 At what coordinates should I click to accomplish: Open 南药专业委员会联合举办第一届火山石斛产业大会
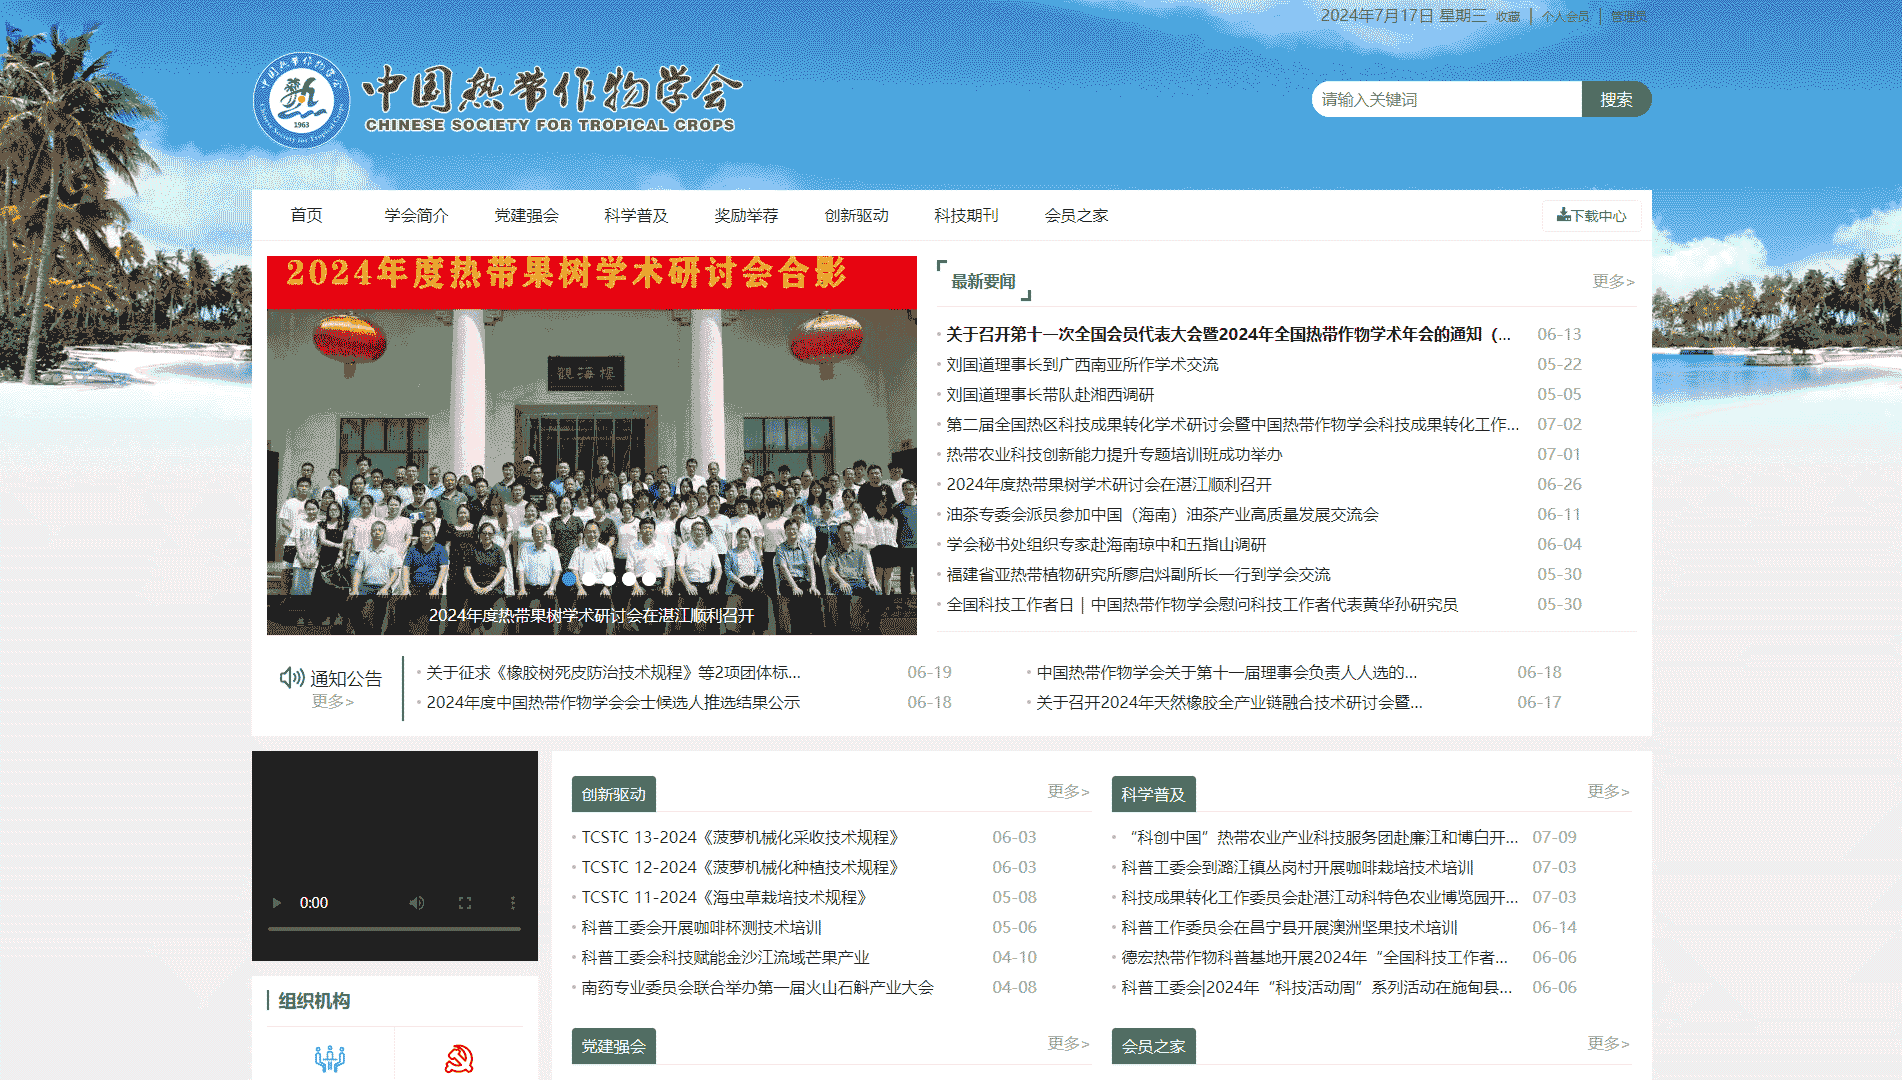[758, 988]
